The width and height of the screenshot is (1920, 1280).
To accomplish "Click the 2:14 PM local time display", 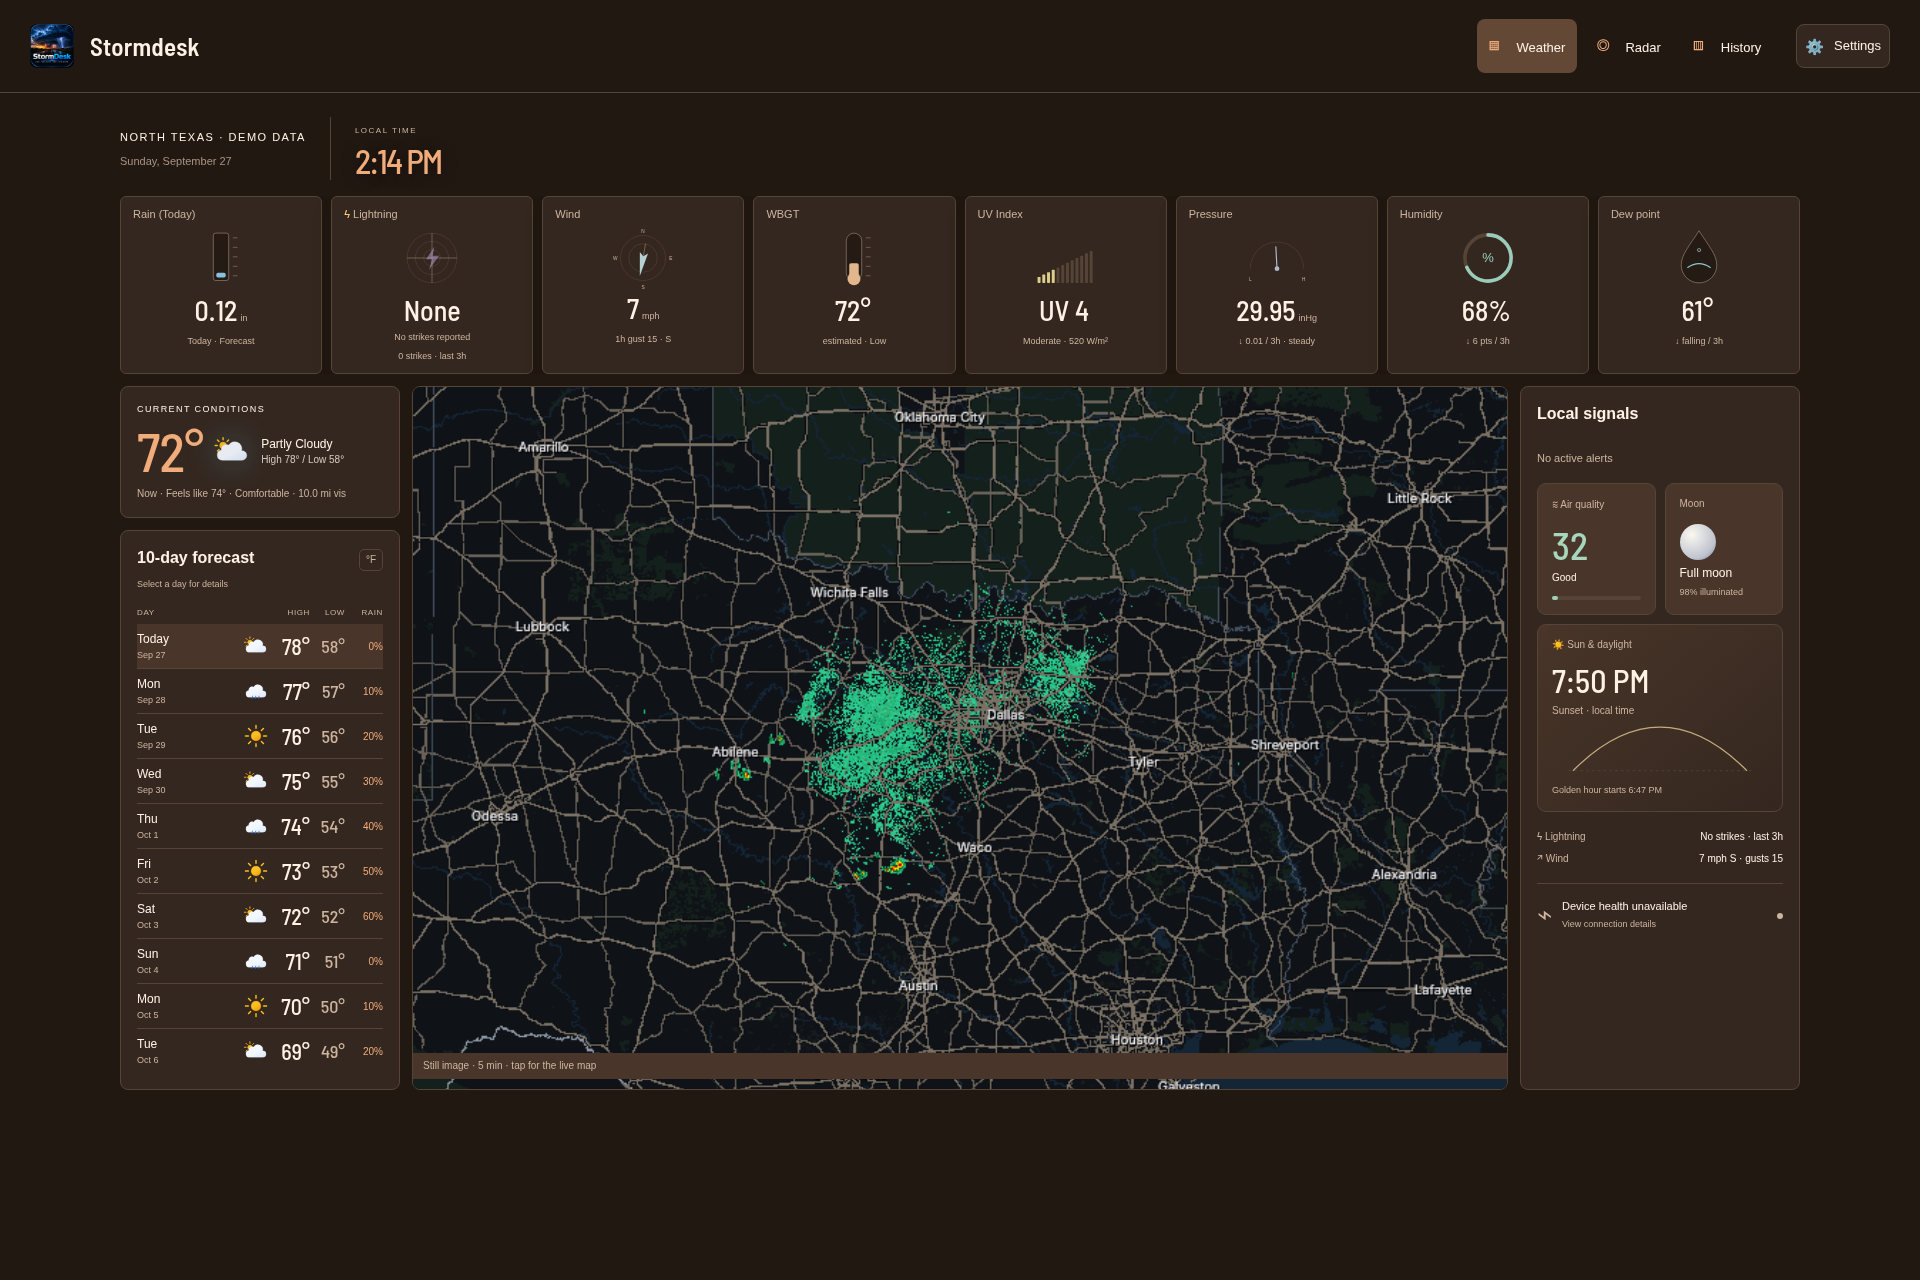I will (x=398, y=163).
